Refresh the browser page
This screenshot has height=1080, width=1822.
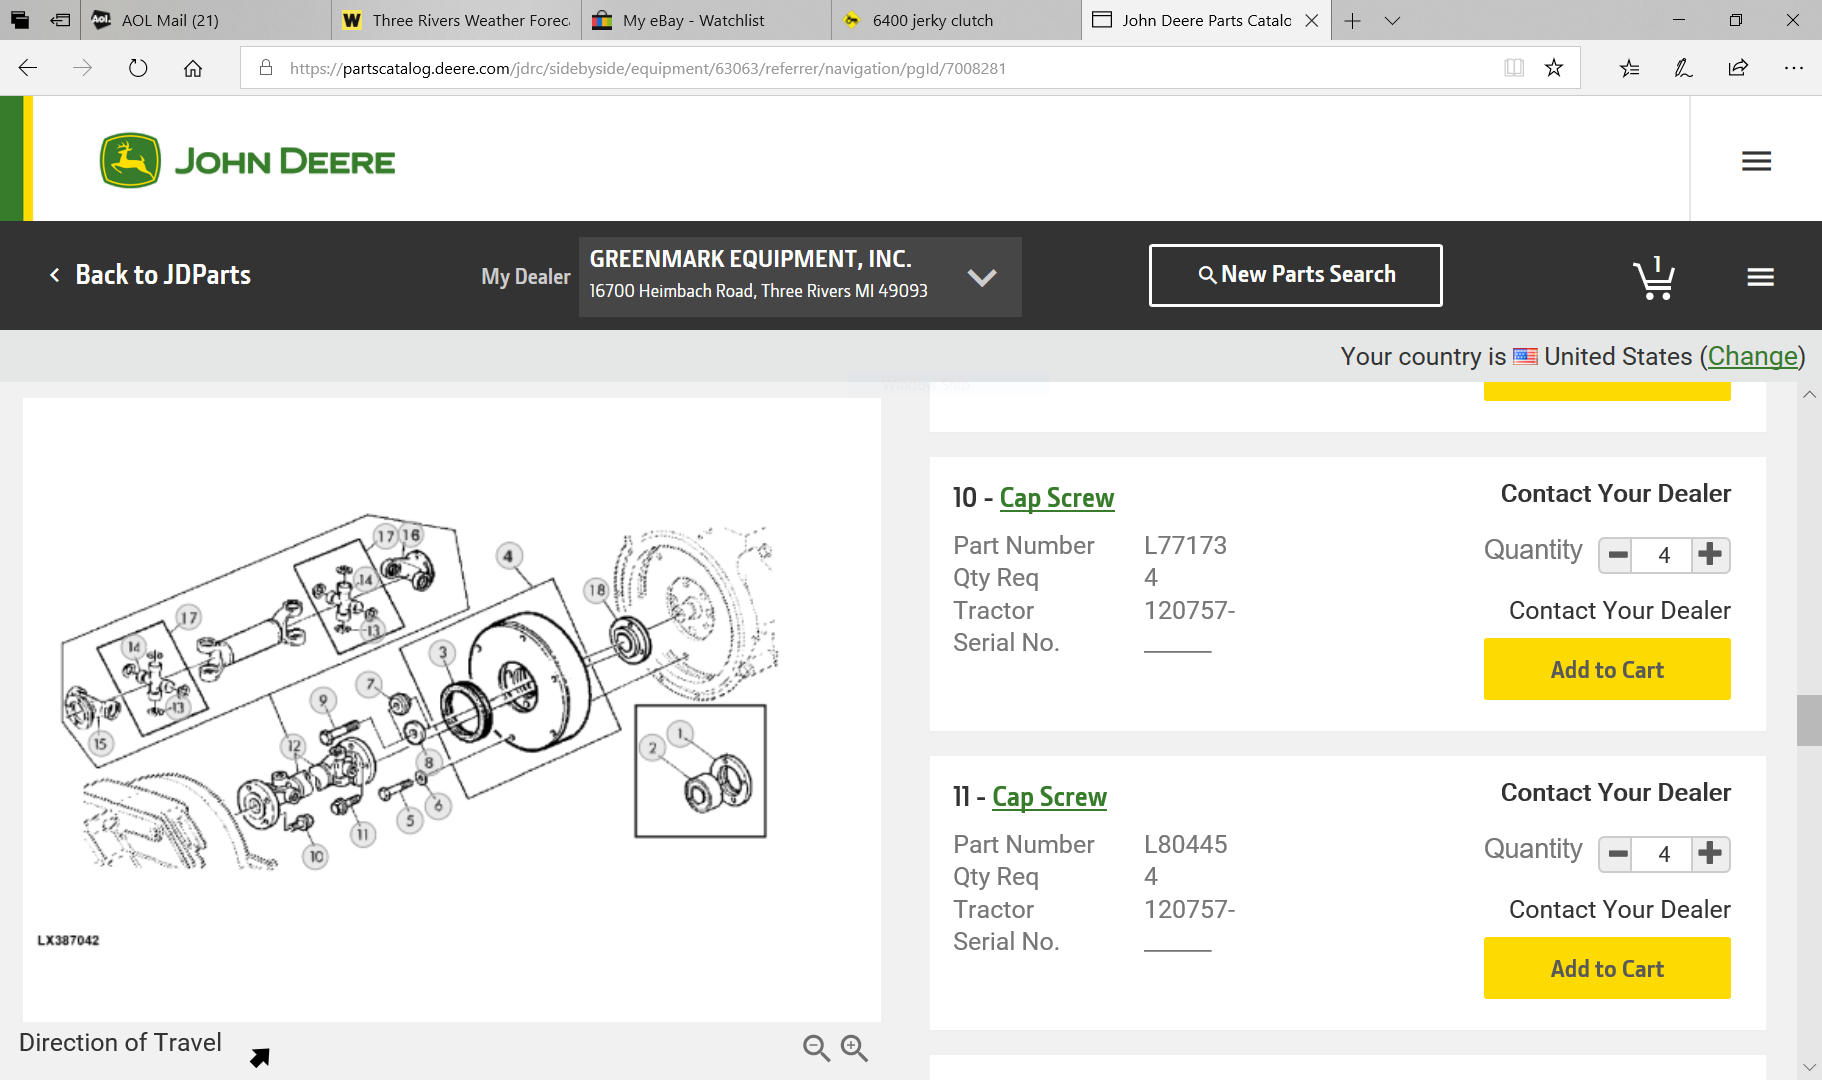click(x=138, y=68)
